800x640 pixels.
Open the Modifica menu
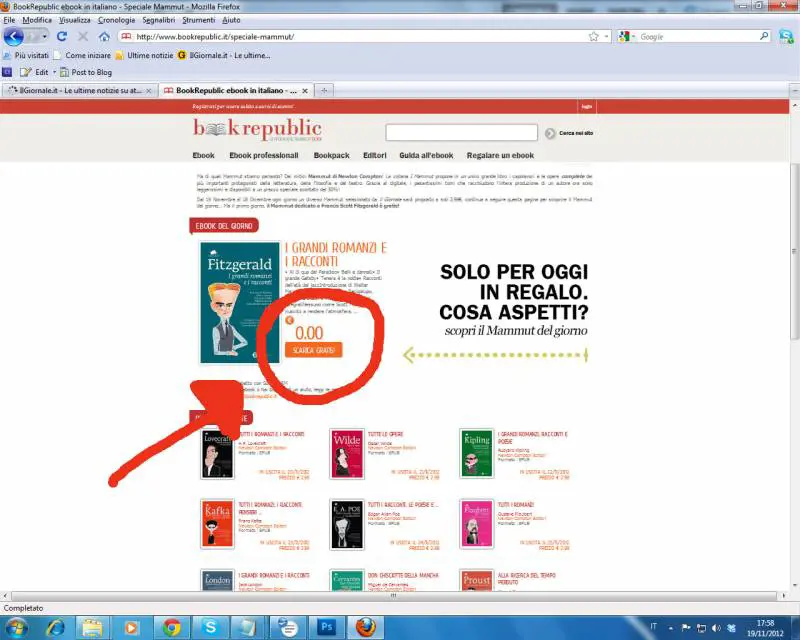37,20
